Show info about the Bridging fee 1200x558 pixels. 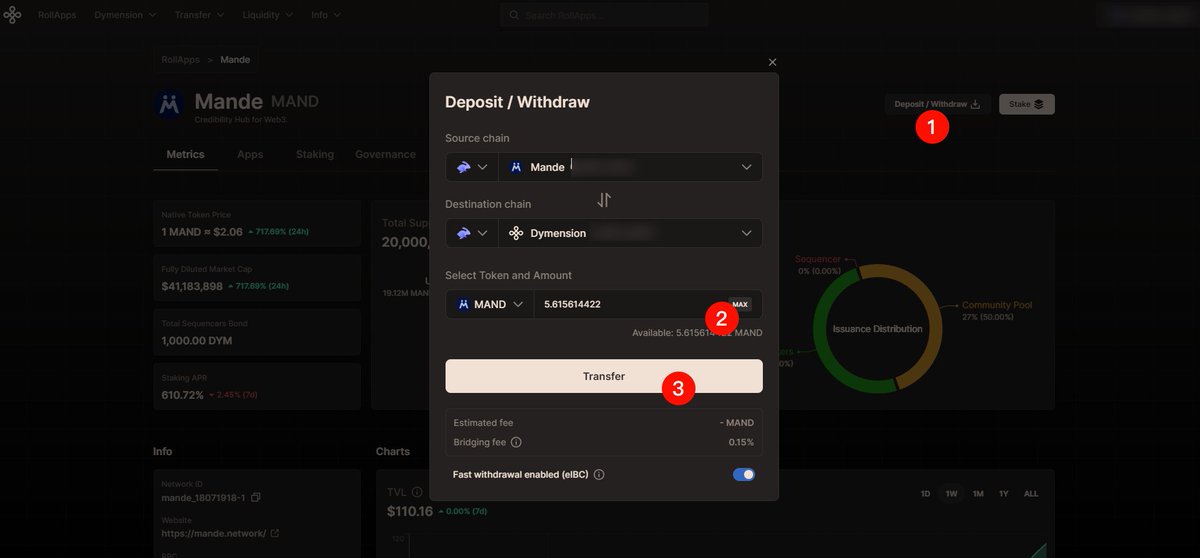click(516, 442)
